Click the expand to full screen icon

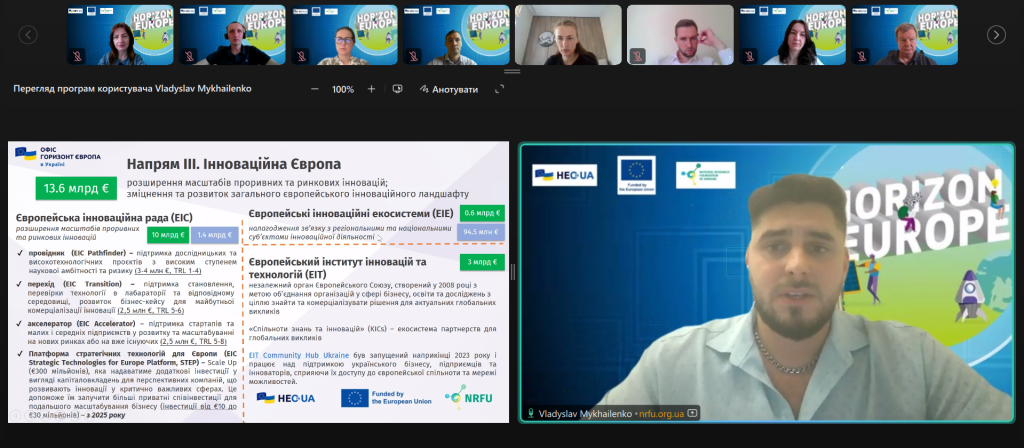point(500,89)
